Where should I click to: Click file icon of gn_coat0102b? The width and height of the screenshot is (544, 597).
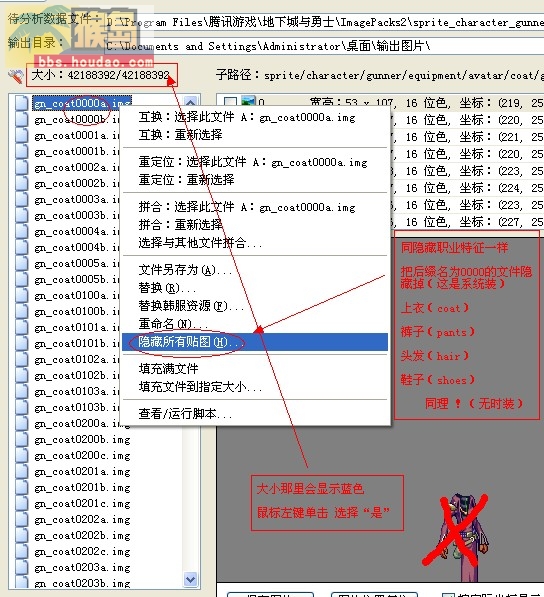point(21,375)
